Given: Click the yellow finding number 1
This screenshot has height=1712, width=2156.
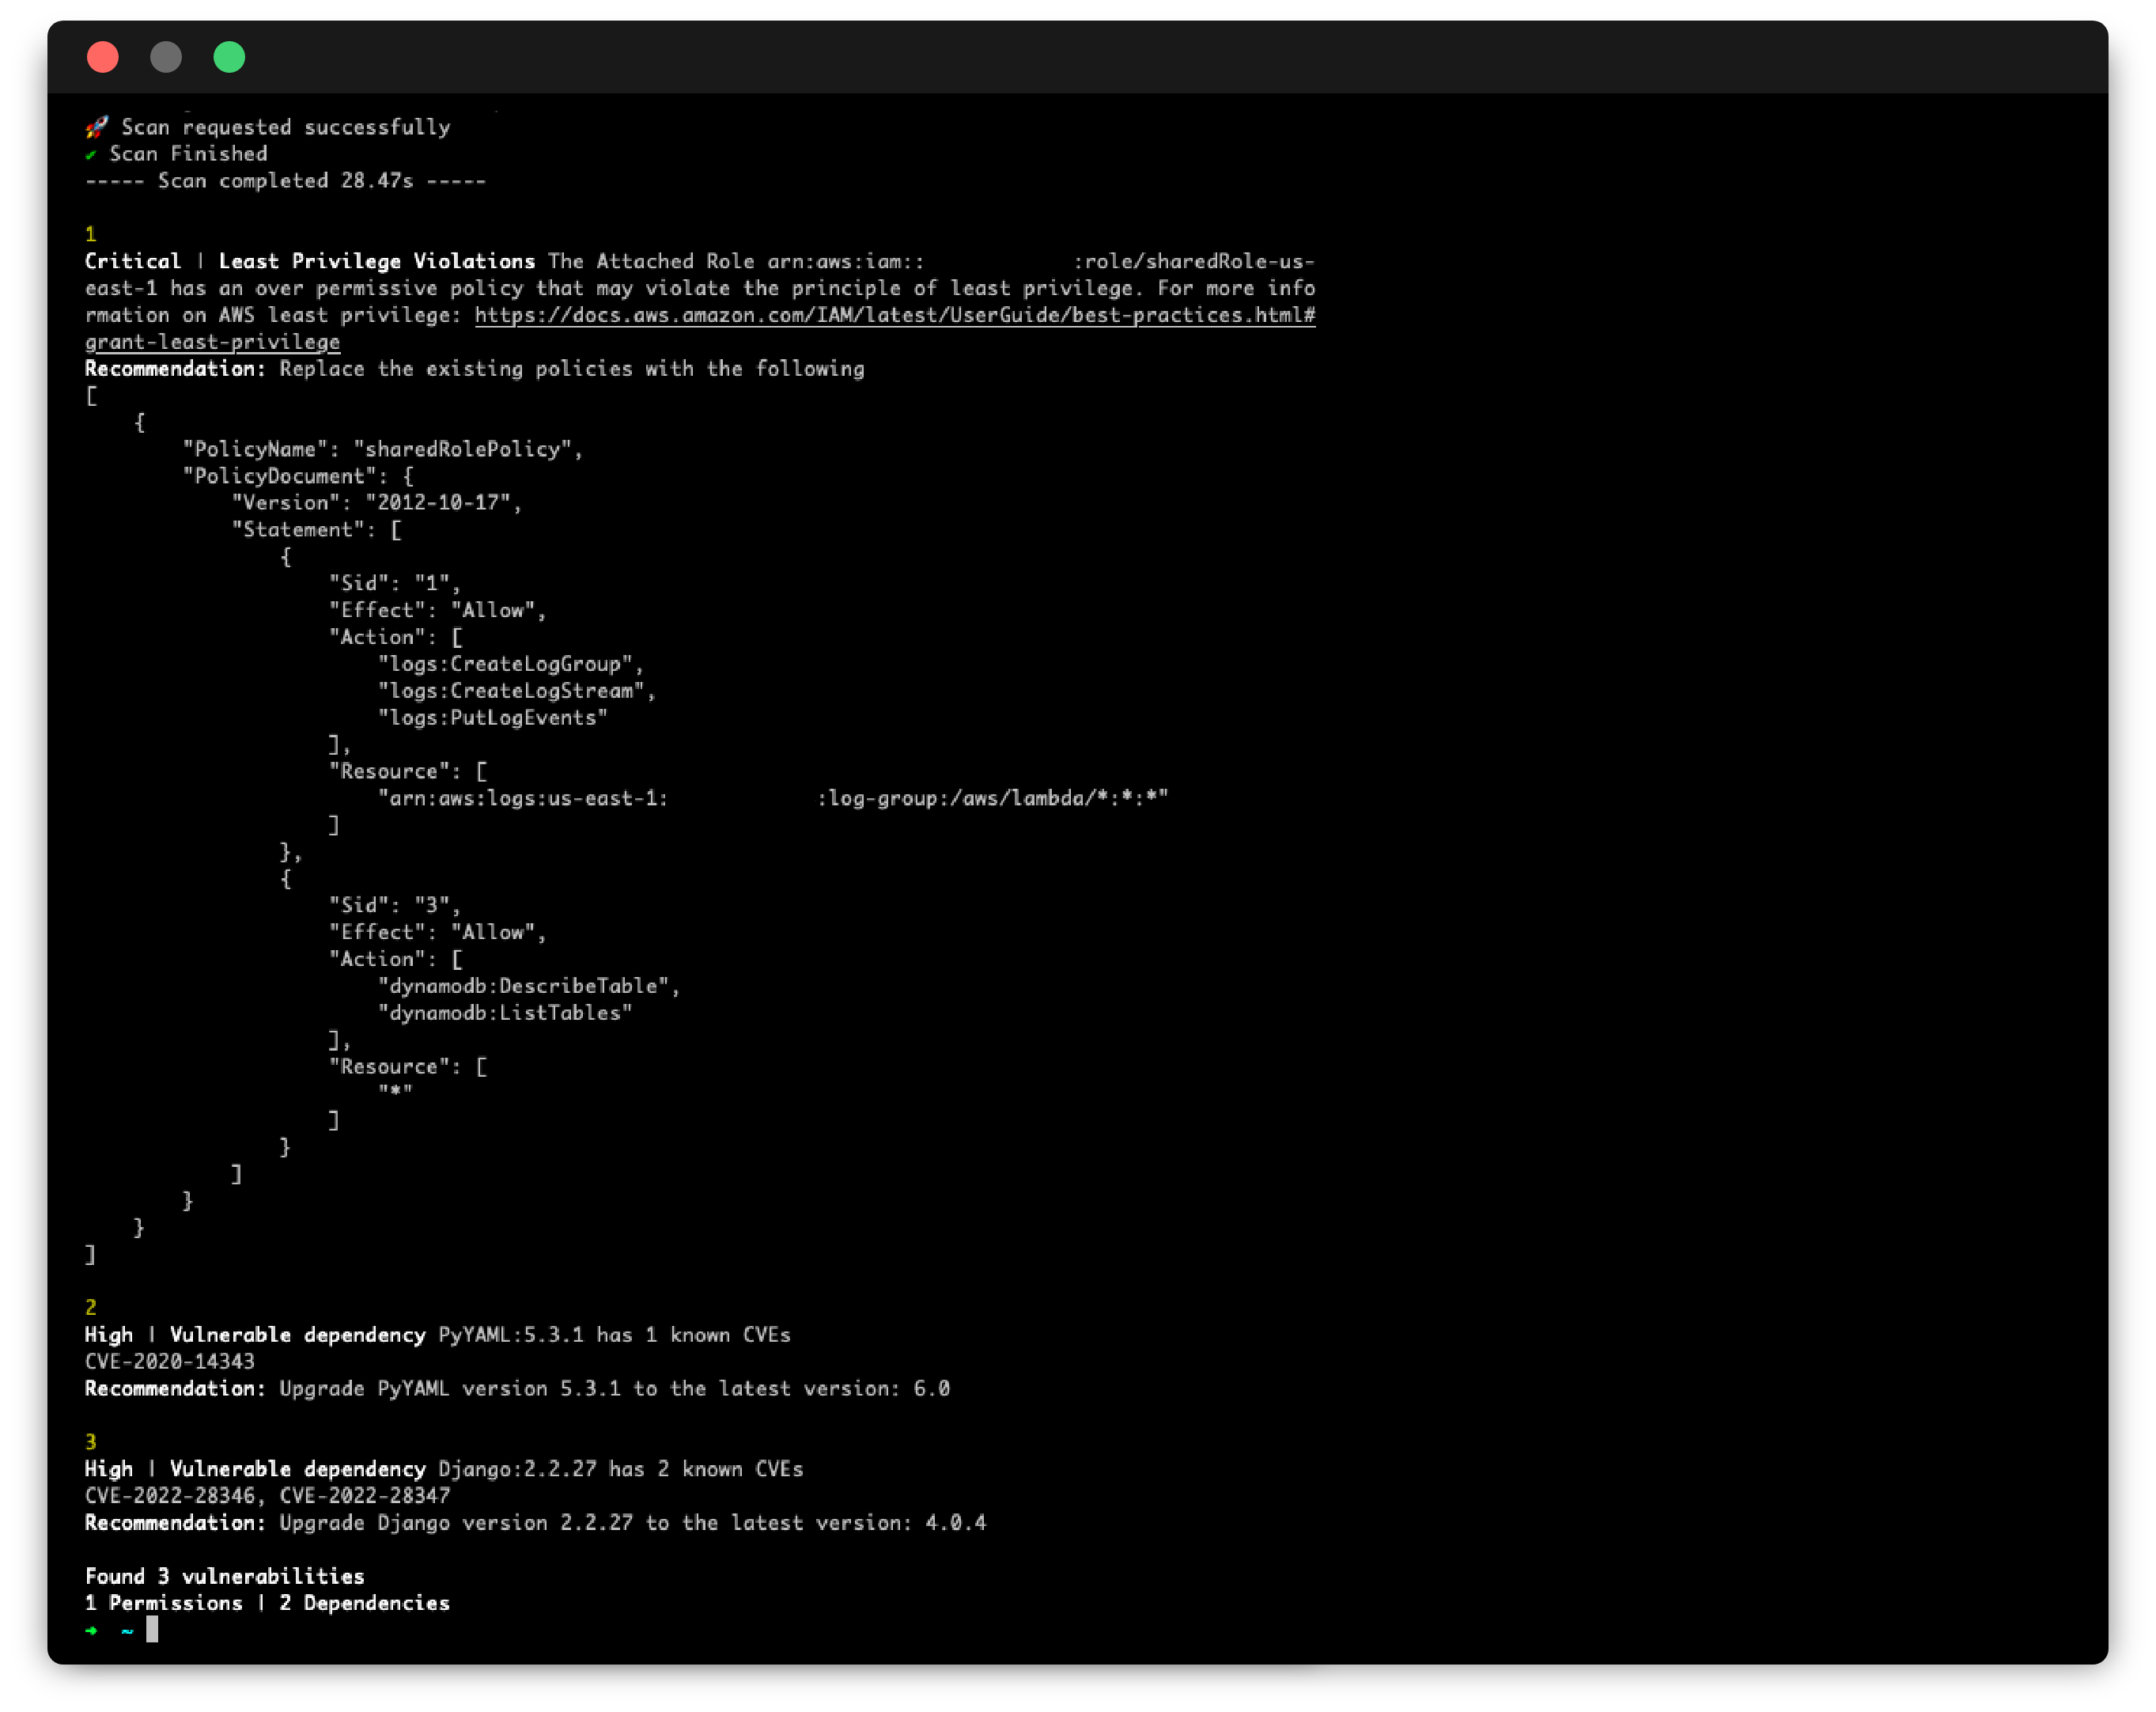Looking at the screenshot, I should click(x=91, y=234).
